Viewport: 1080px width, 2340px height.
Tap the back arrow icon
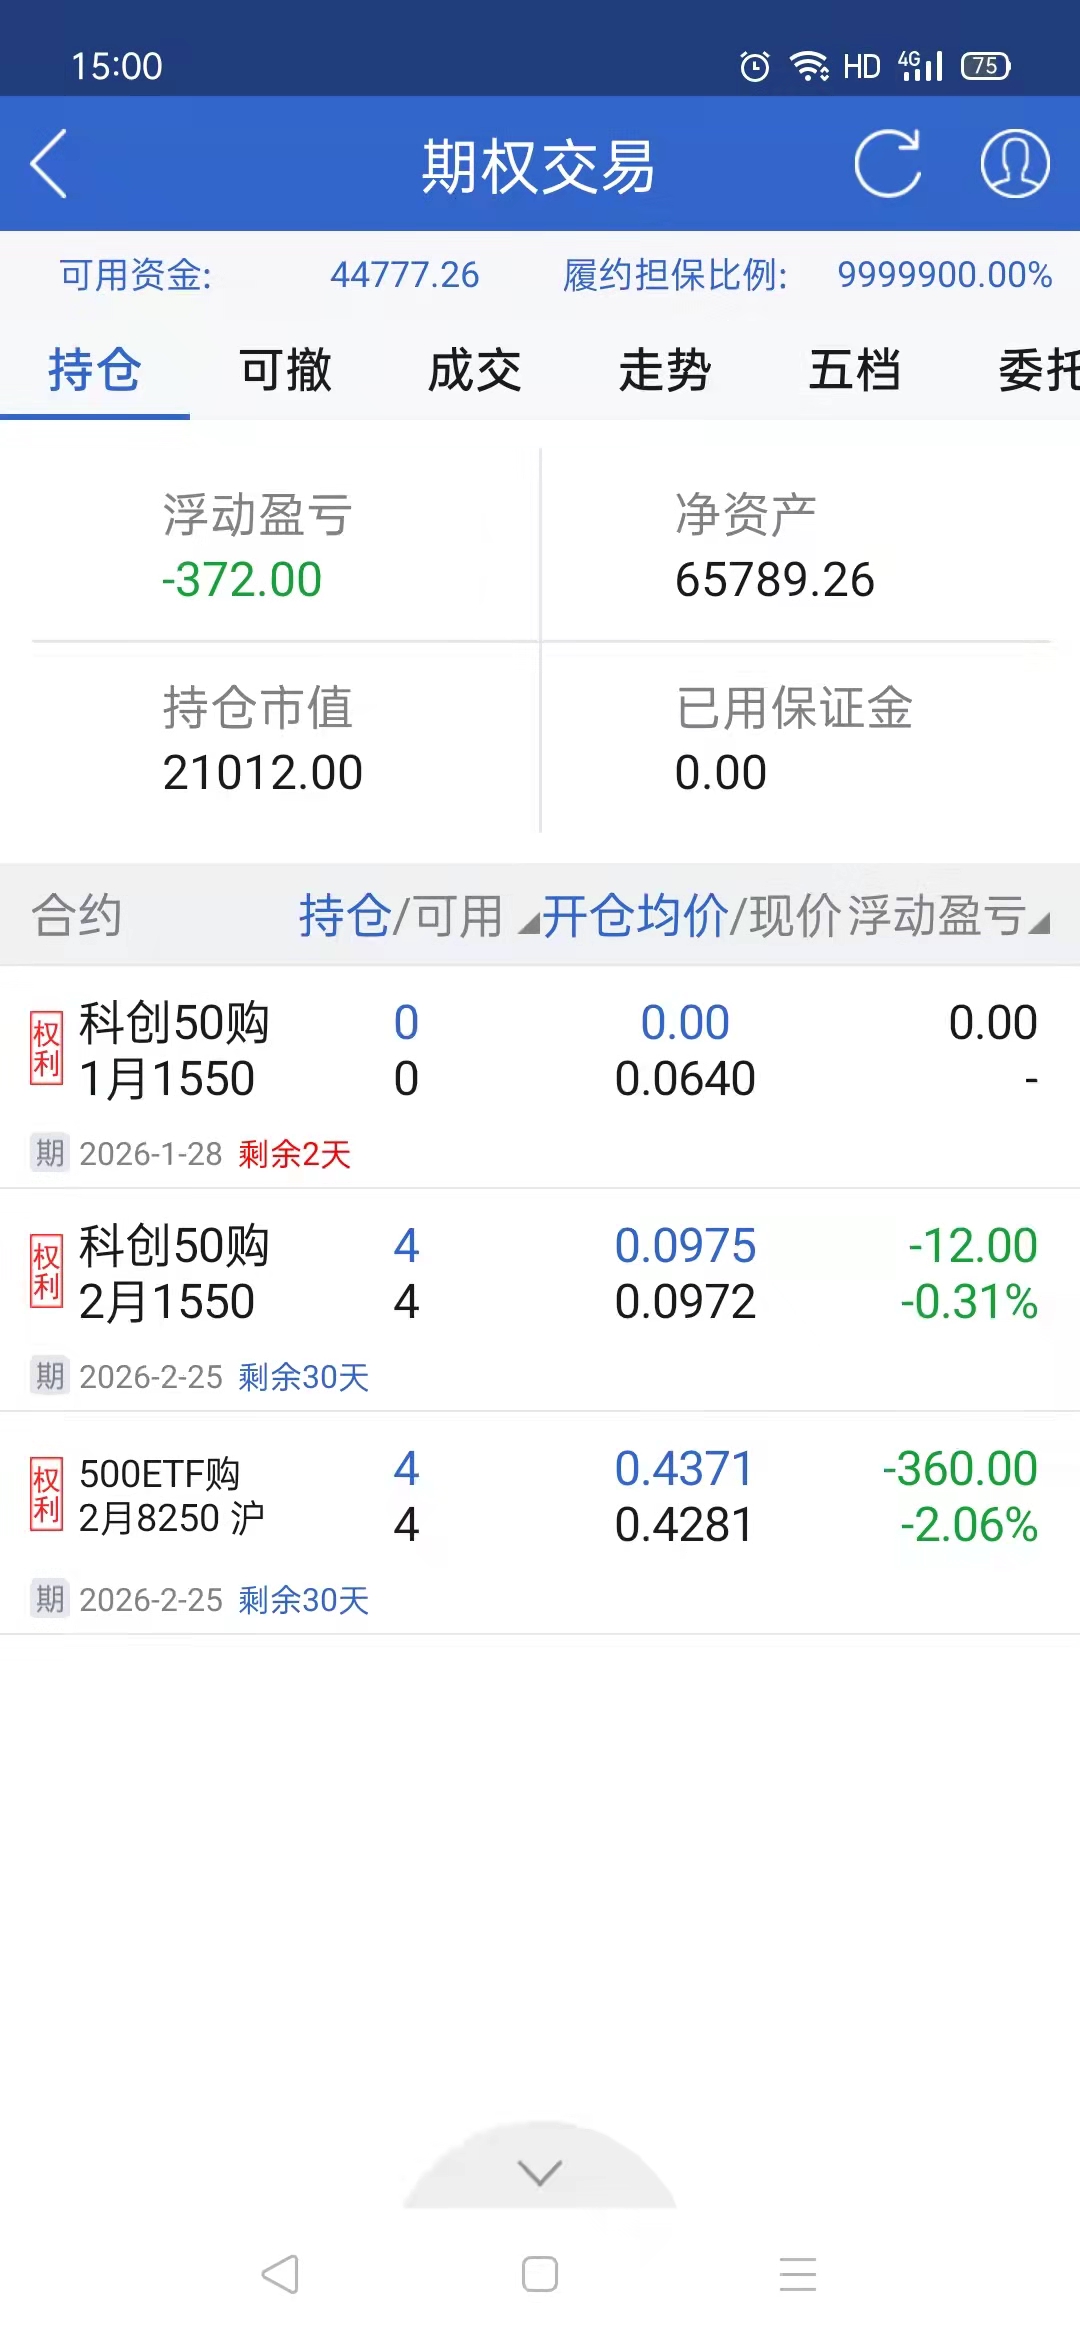[x=48, y=164]
